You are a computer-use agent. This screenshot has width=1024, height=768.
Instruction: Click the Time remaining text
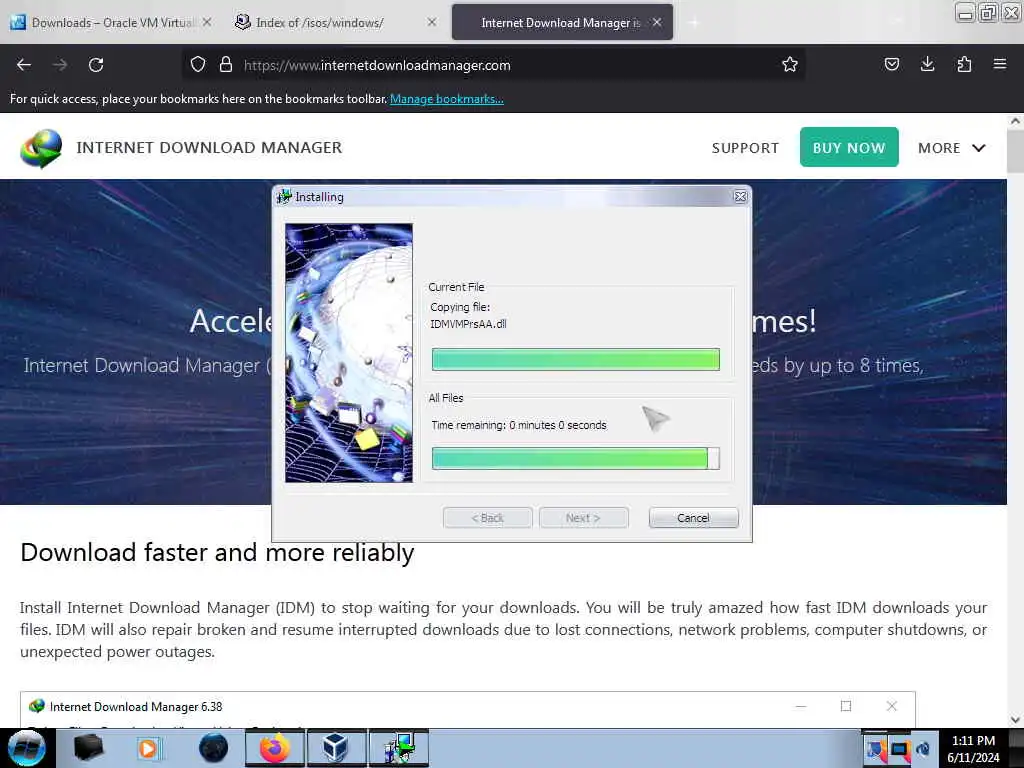pyautogui.click(x=519, y=425)
